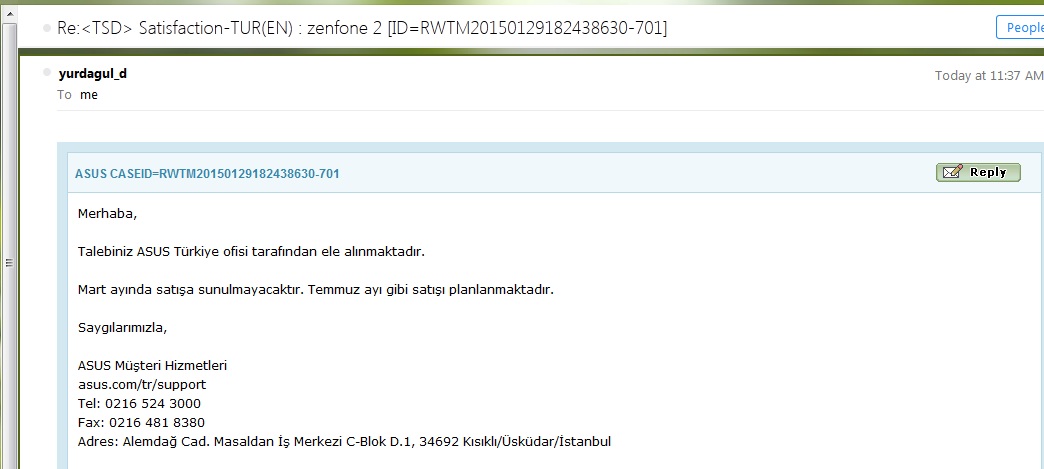Click the closing 'Saygılarımızla,'
The height and width of the screenshot is (469, 1044).
[123, 328]
